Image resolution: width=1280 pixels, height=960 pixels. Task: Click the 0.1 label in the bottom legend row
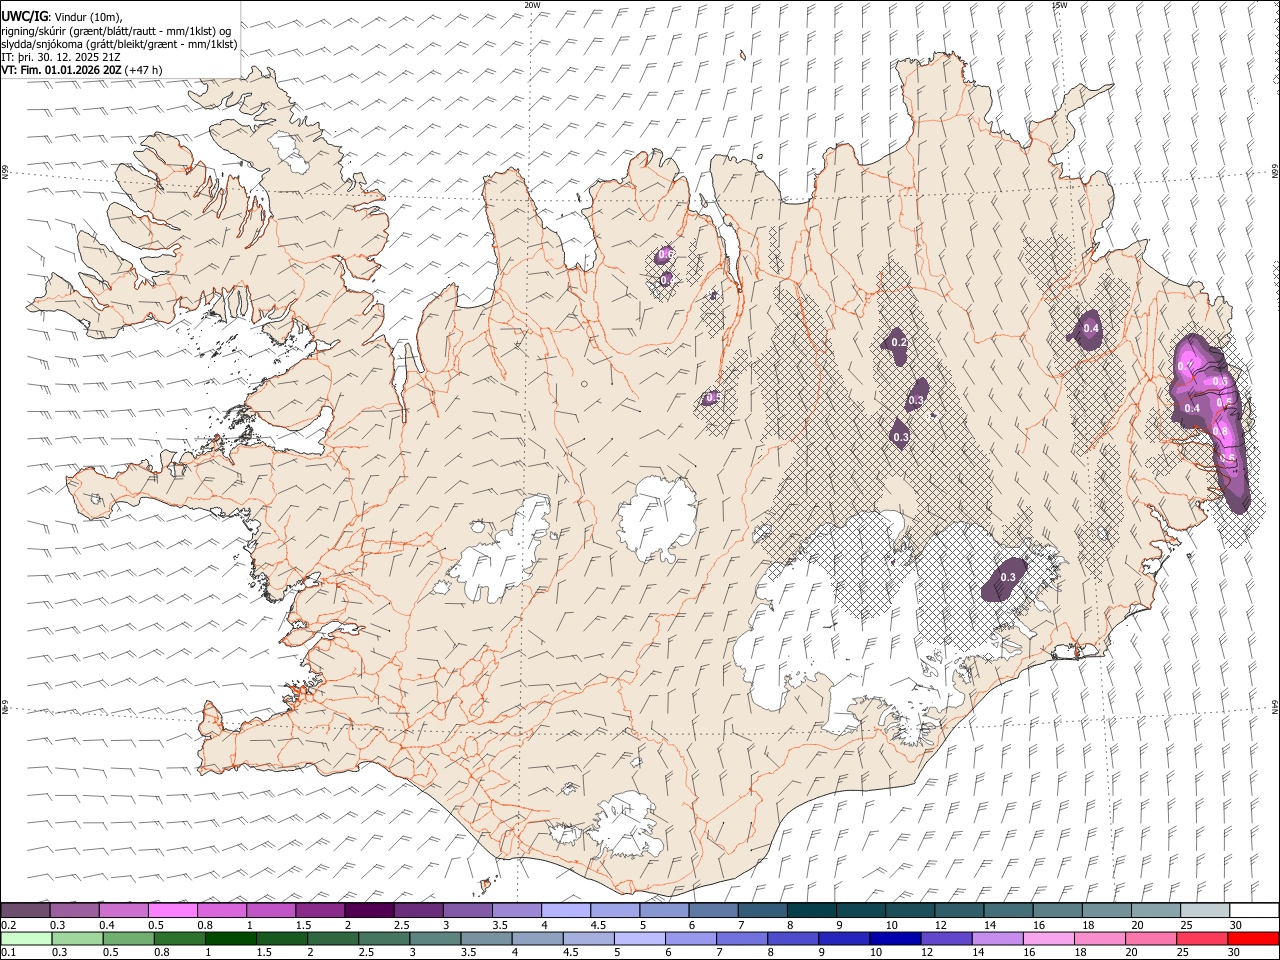[8, 953]
